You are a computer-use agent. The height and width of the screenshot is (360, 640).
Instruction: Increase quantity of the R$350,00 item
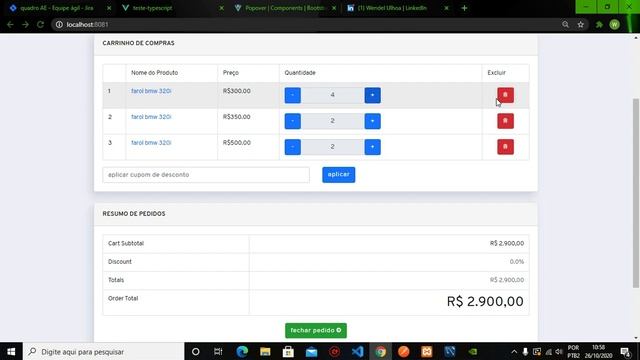tap(372, 121)
